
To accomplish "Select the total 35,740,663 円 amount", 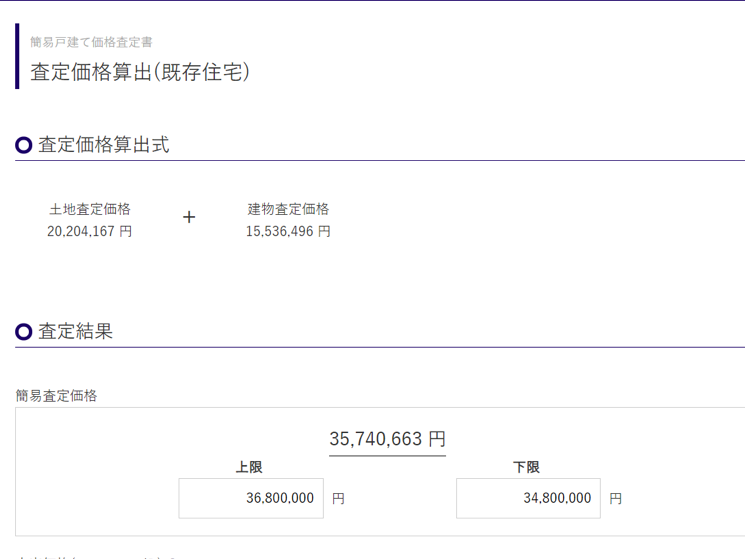I will 387,439.
